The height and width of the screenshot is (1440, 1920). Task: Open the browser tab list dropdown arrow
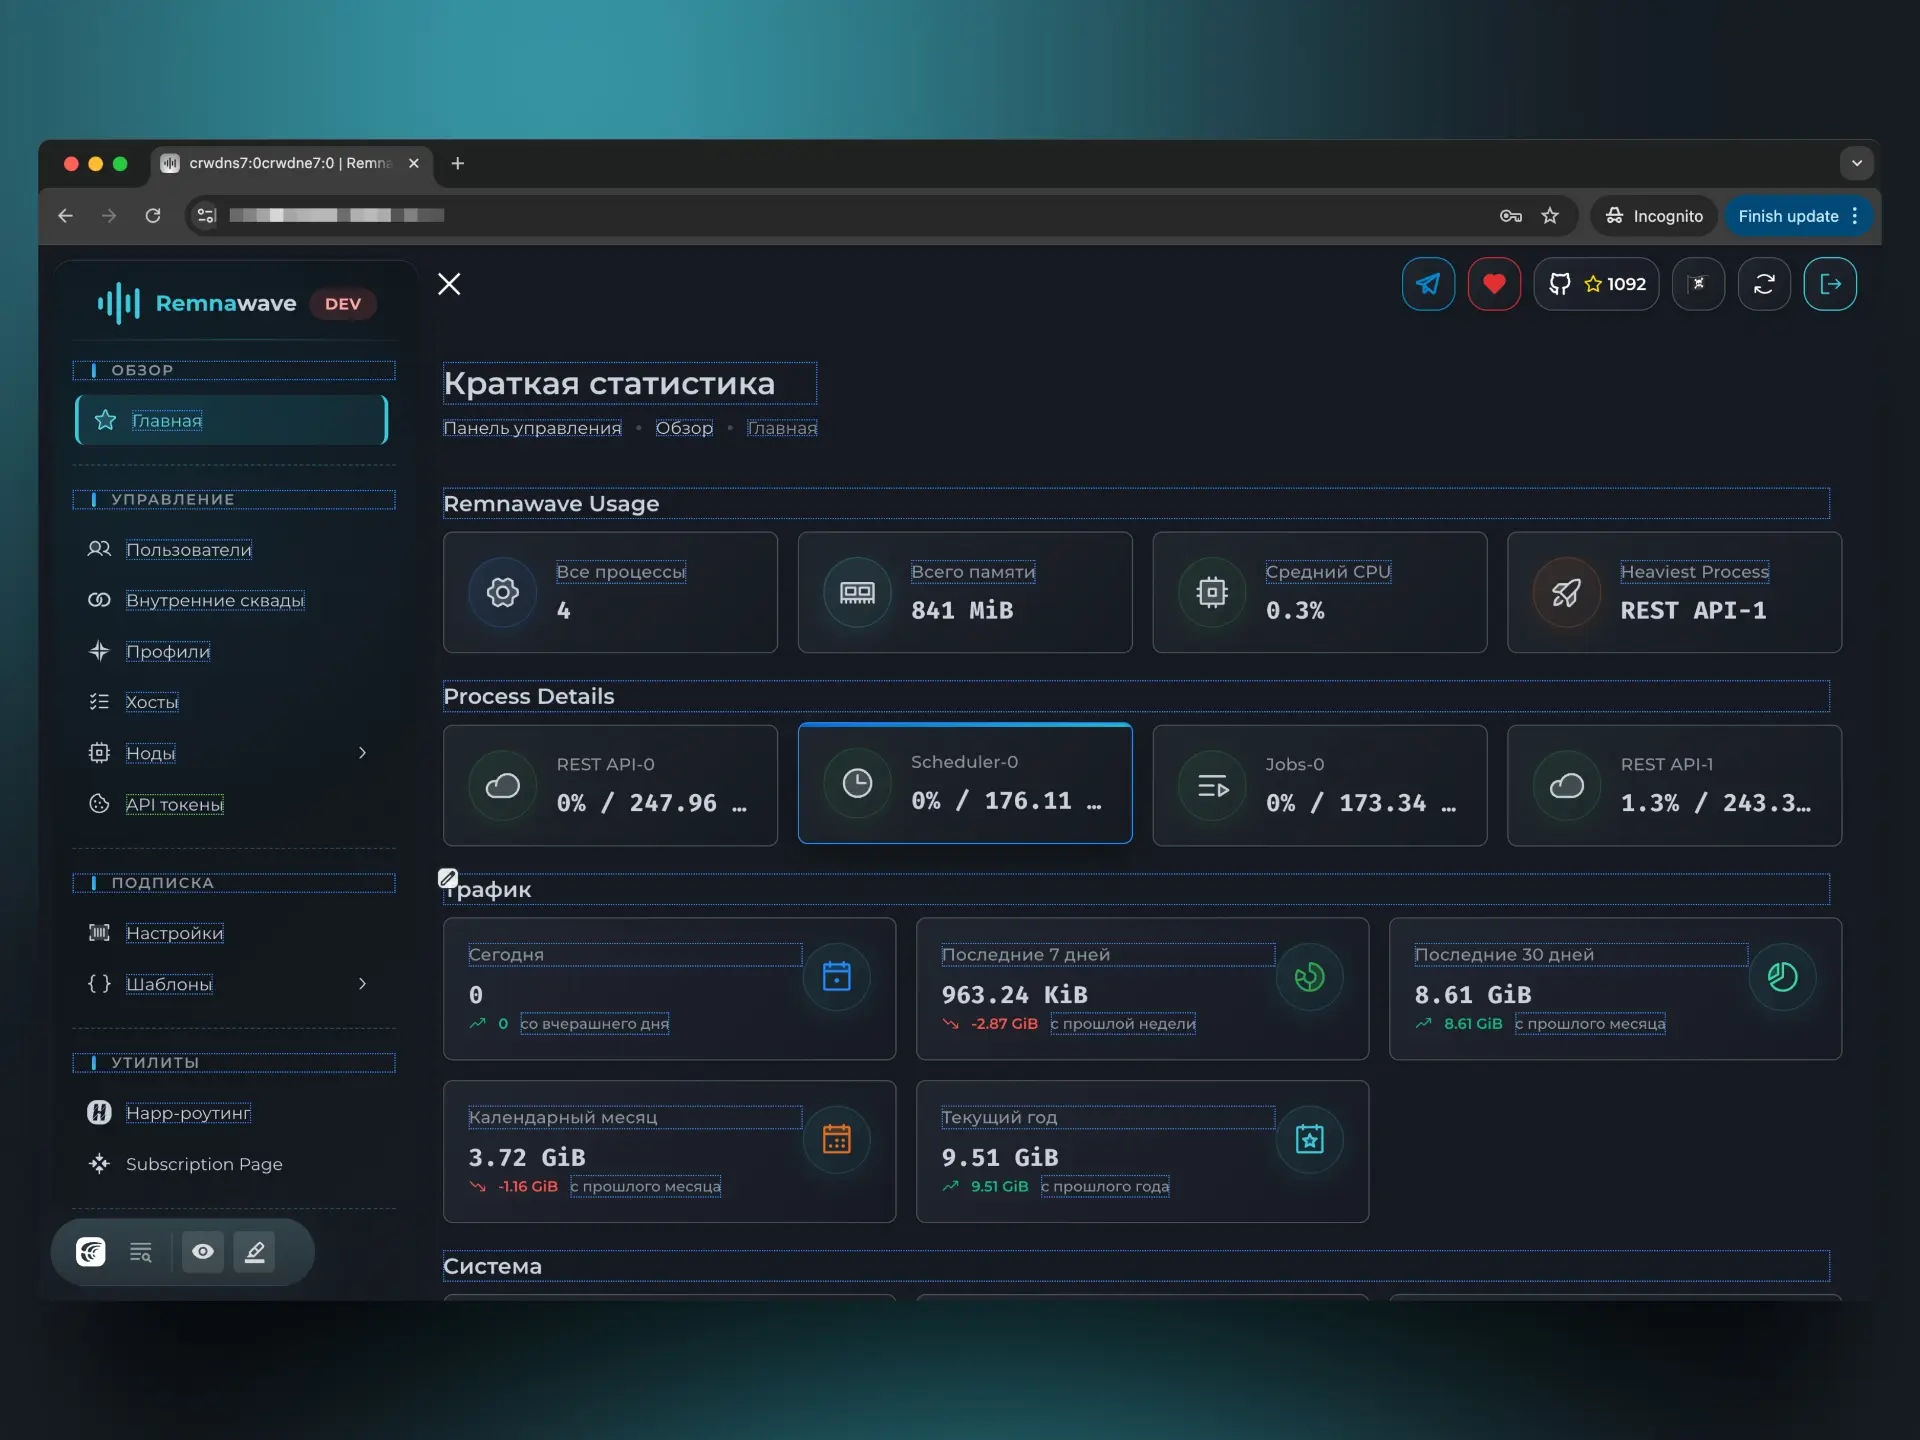[x=1856, y=163]
